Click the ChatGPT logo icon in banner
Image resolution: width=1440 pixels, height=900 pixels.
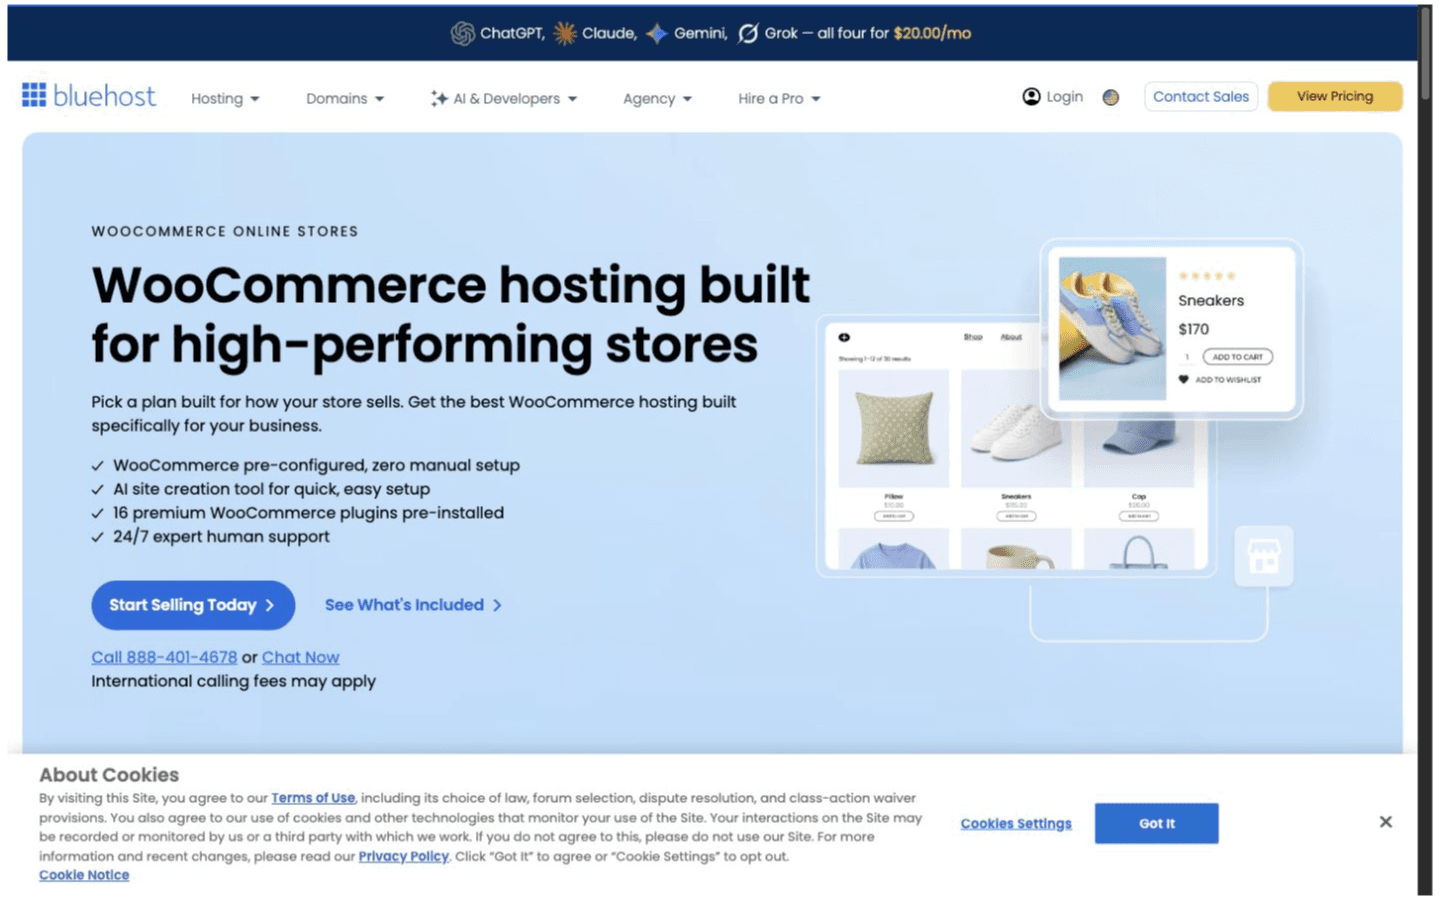coord(462,33)
